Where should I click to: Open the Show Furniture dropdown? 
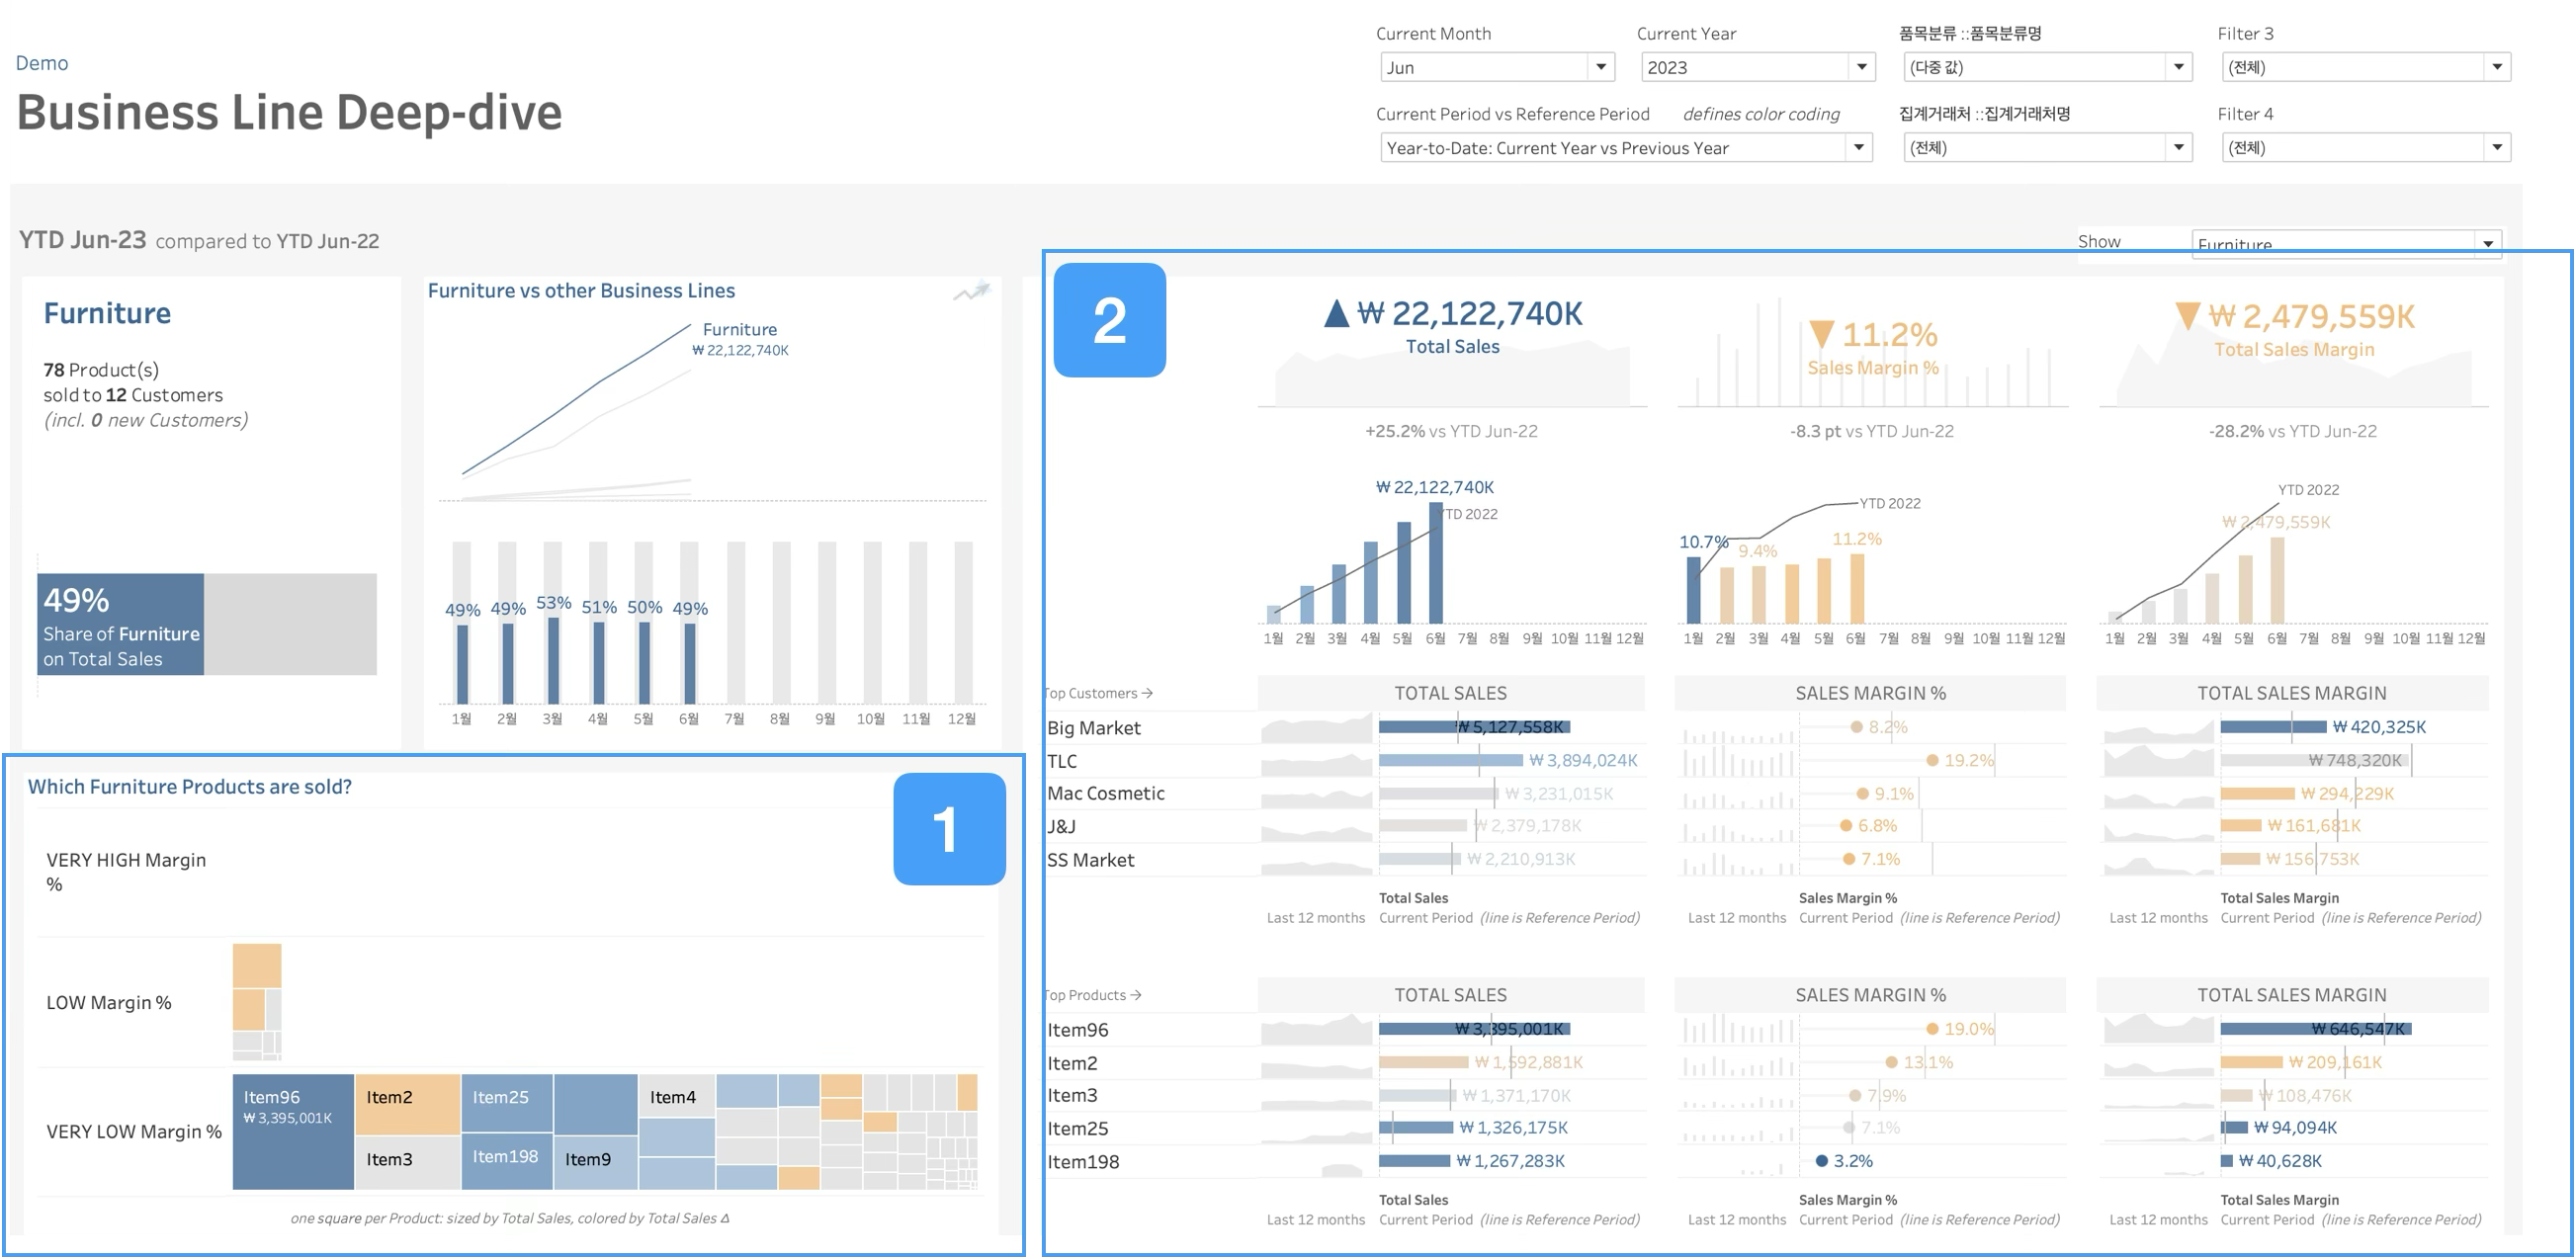point(2487,245)
